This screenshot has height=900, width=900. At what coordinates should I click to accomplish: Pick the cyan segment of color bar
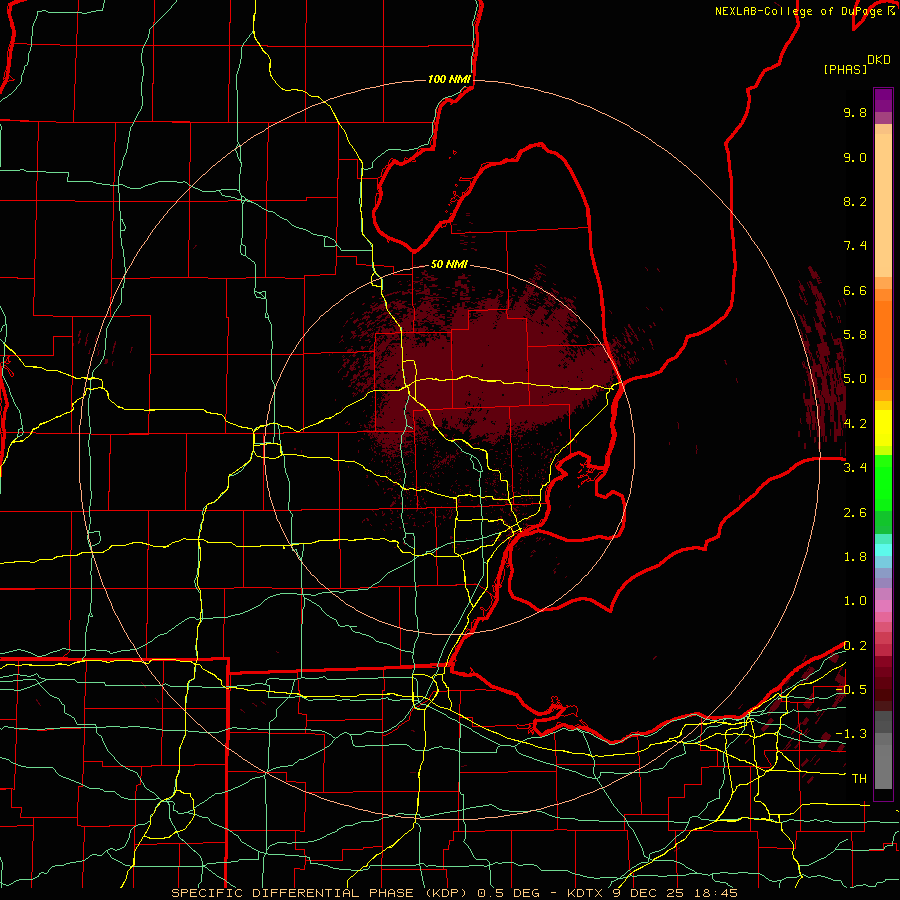[x=883, y=550]
